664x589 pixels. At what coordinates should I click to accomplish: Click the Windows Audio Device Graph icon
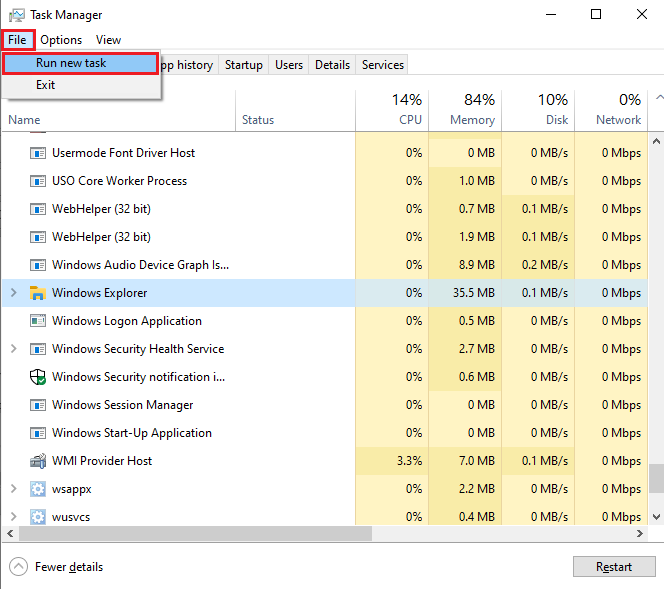pyautogui.click(x=38, y=265)
